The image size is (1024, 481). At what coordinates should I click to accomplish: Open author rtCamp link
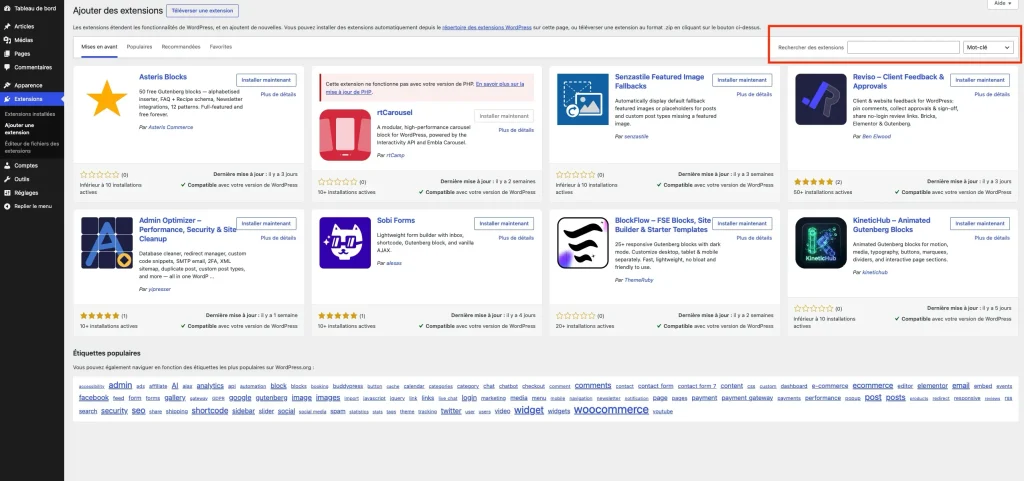[395, 155]
